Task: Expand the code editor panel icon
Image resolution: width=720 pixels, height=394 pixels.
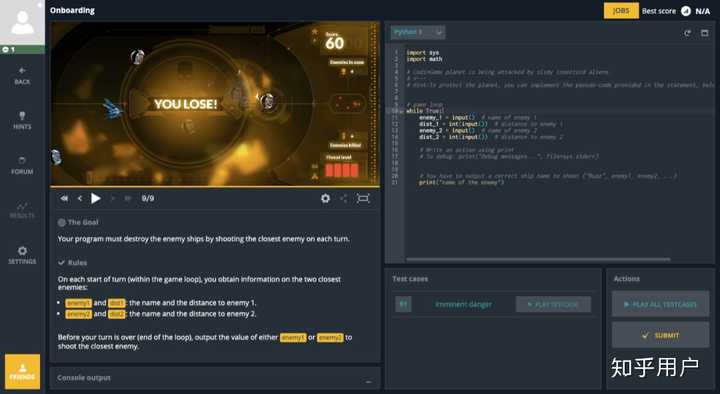Action: pyautogui.click(x=704, y=33)
